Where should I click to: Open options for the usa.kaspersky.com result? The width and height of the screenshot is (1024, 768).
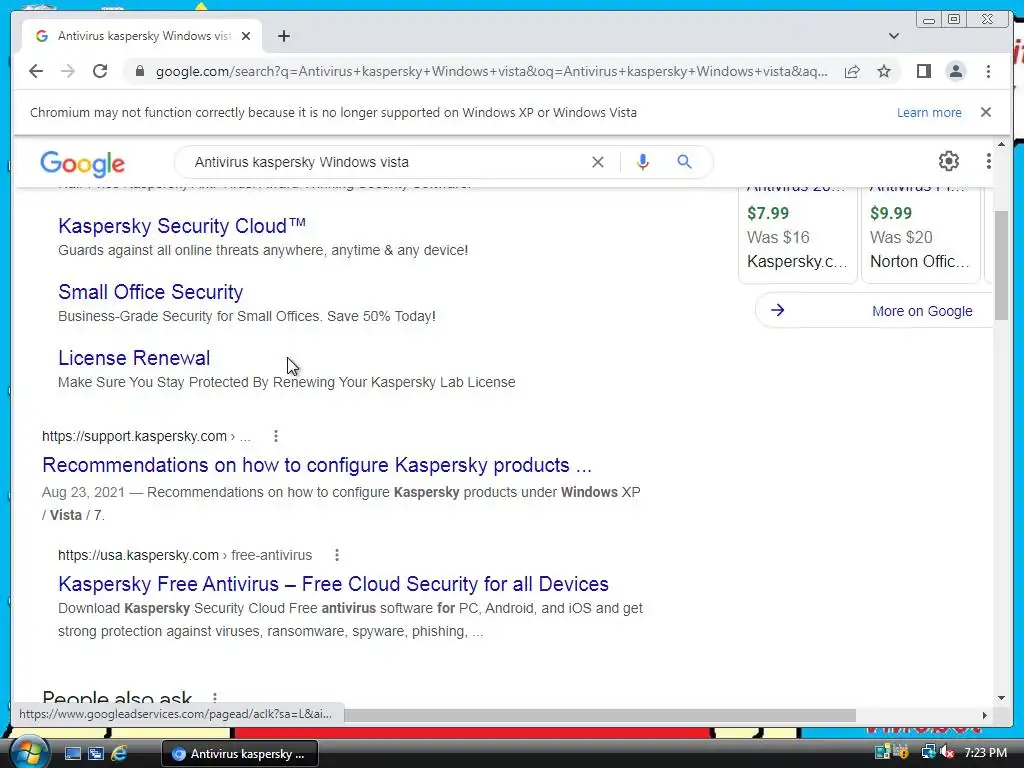point(337,555)
